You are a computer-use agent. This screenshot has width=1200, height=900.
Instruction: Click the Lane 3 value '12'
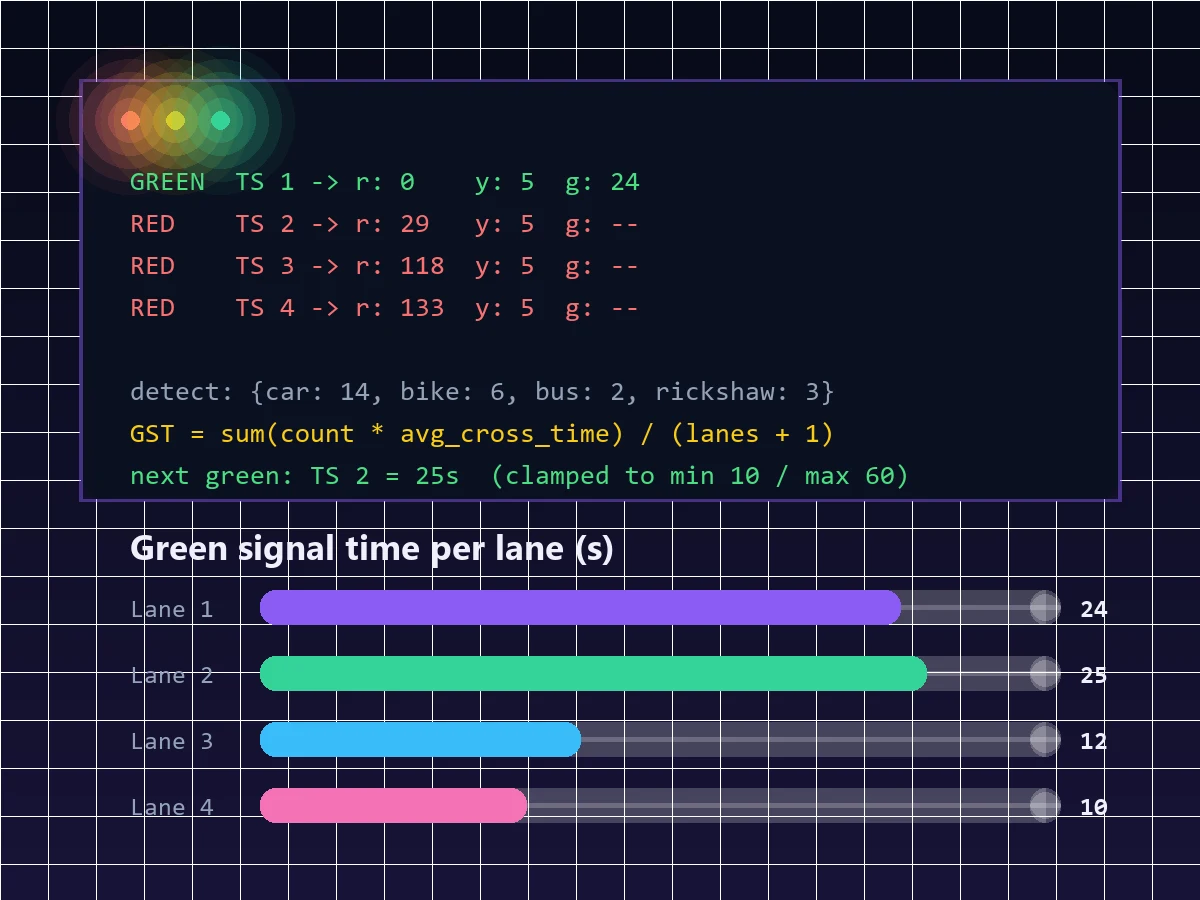click(x=1094, y=741)
